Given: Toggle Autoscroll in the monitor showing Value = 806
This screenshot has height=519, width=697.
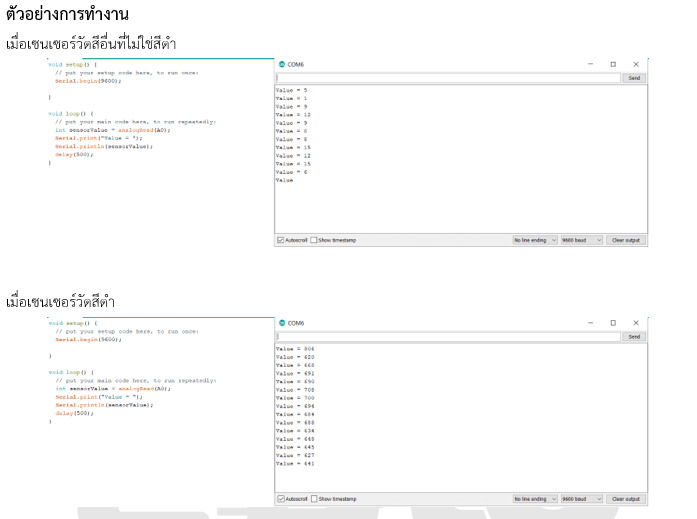Looking at the screenshot, I should pyautogui.click(x=281, y=498).
